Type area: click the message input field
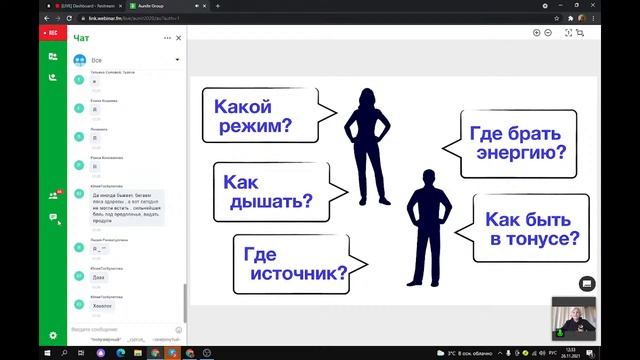Image resolution: width=640 pixels, height=360 pixels. (x=122, y=329)
